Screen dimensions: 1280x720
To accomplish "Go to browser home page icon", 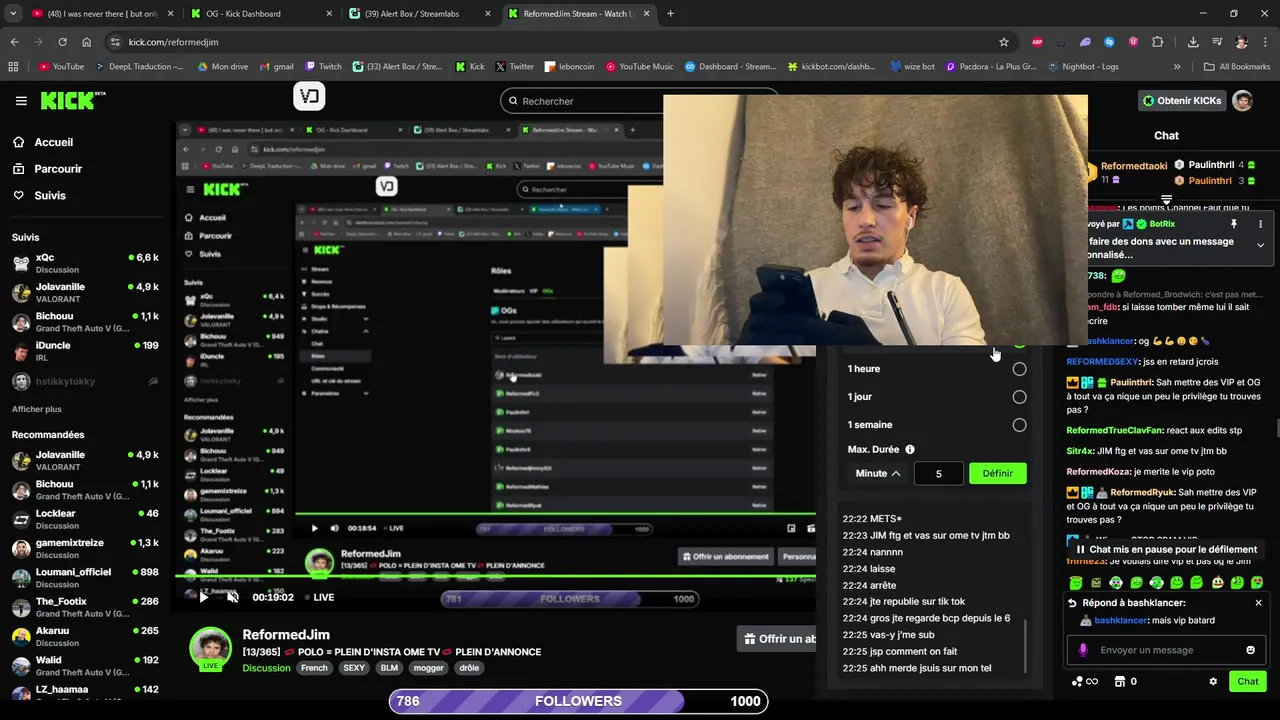I will pyautogui.click(x=86, y=42).
